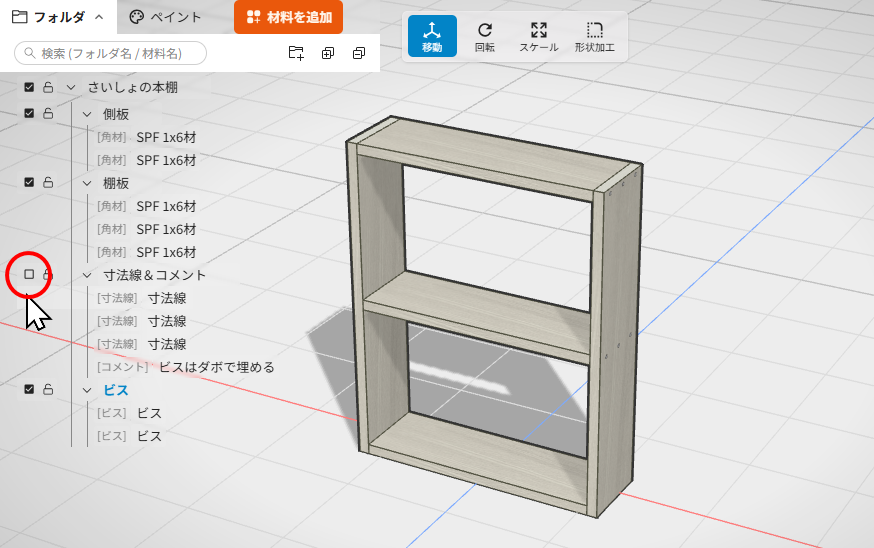Toggle lock icon for 側板 folder
The height and width of the screenshot is (548, 874).
[x=48, y=113]
